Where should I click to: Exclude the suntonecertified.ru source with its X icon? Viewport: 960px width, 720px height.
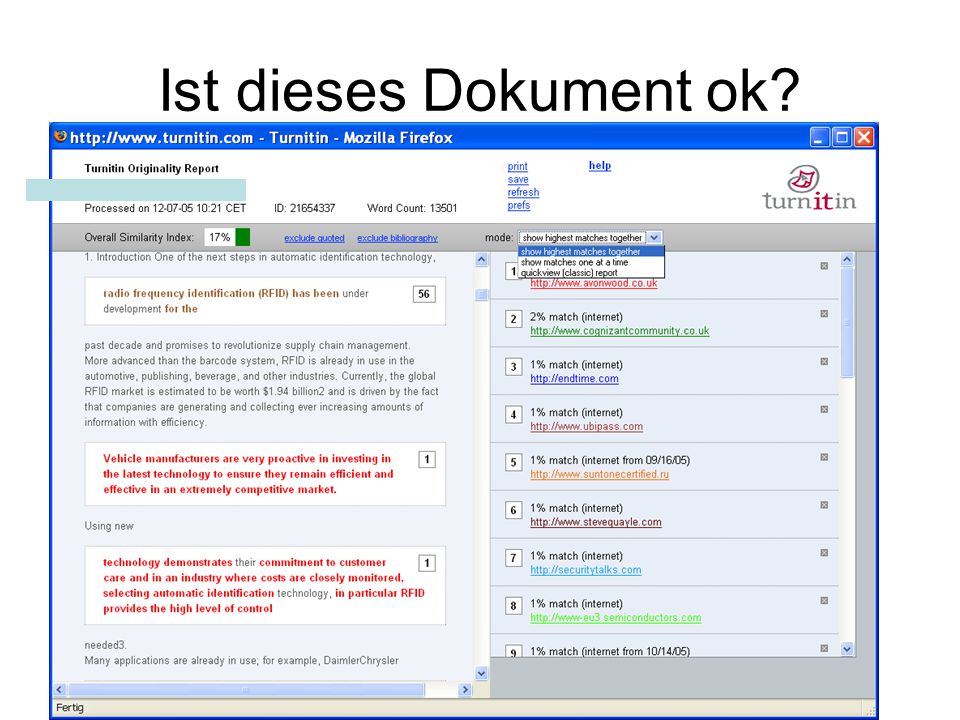(x=824, y=457)
